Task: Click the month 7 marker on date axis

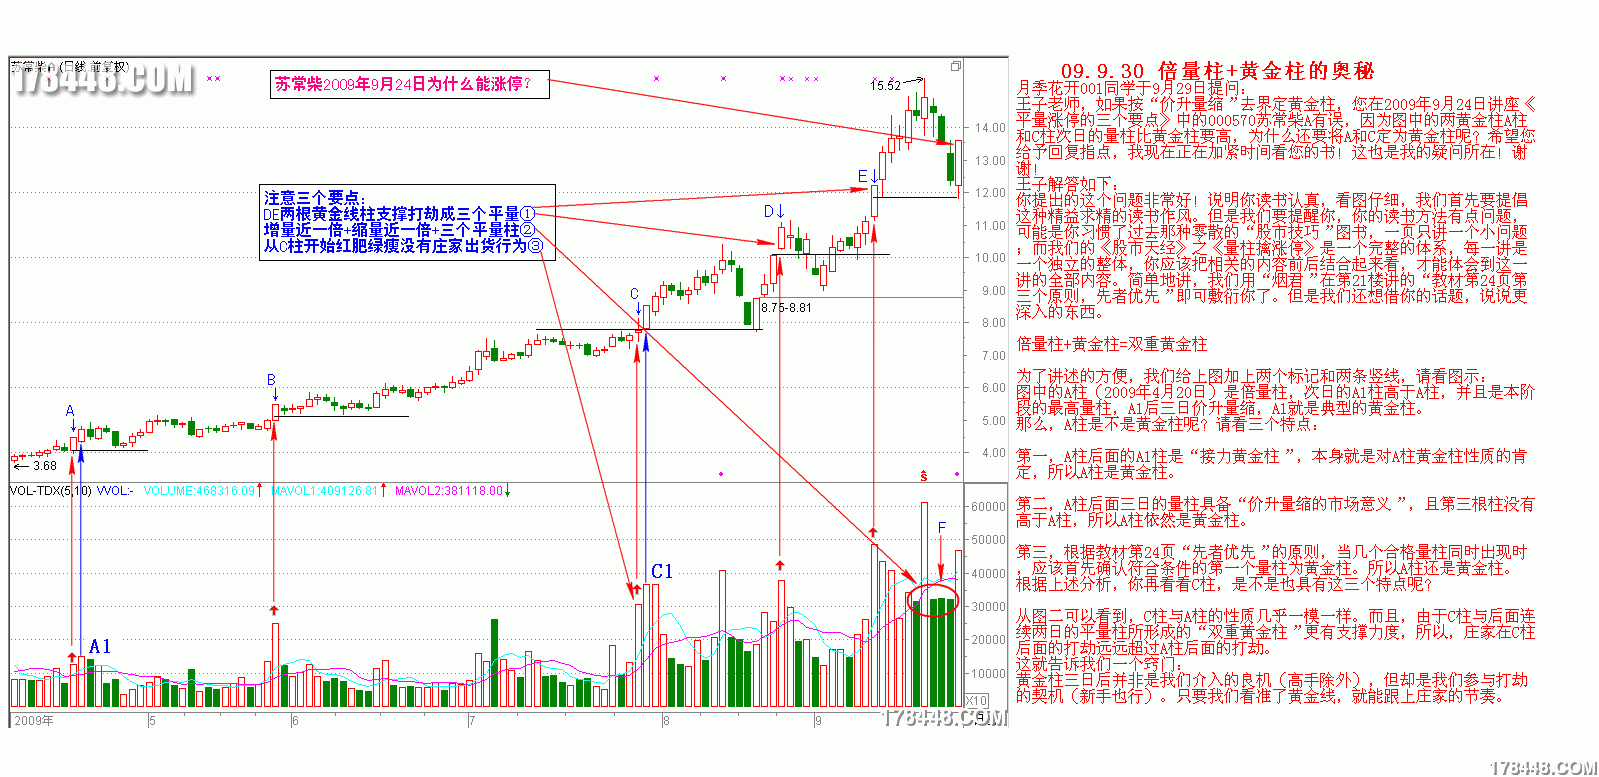Action: point(471,720)
